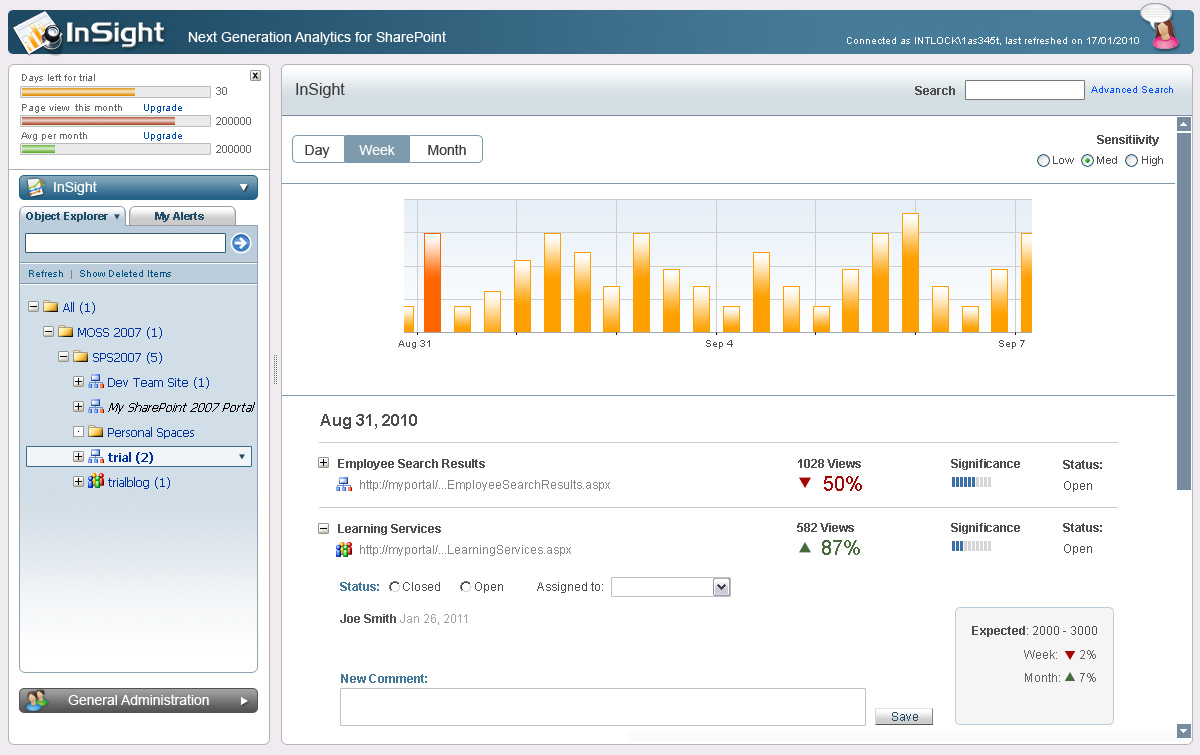Click the Days left for trial progress bar
Viewport: 1200px width, 755px height.
[116, 92]
